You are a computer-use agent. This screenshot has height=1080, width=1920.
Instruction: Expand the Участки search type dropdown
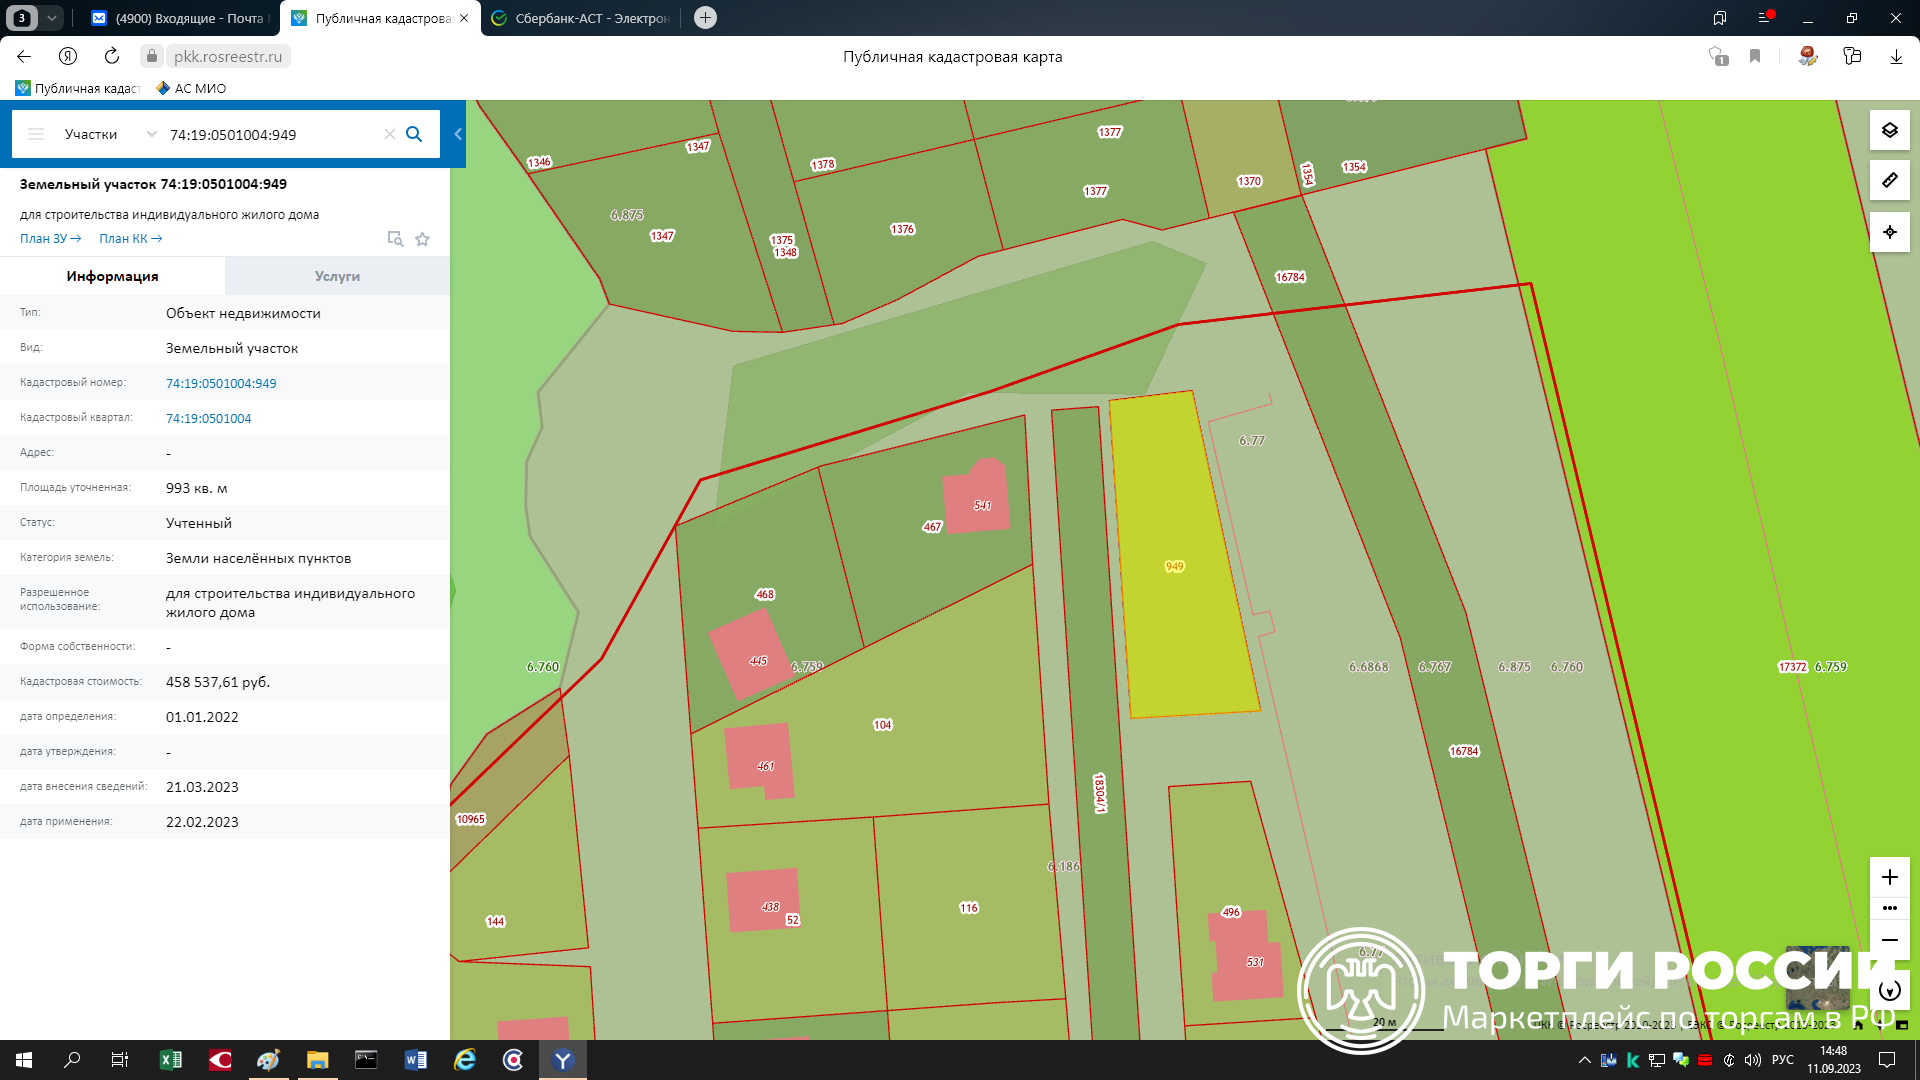[x=151, y=134]
